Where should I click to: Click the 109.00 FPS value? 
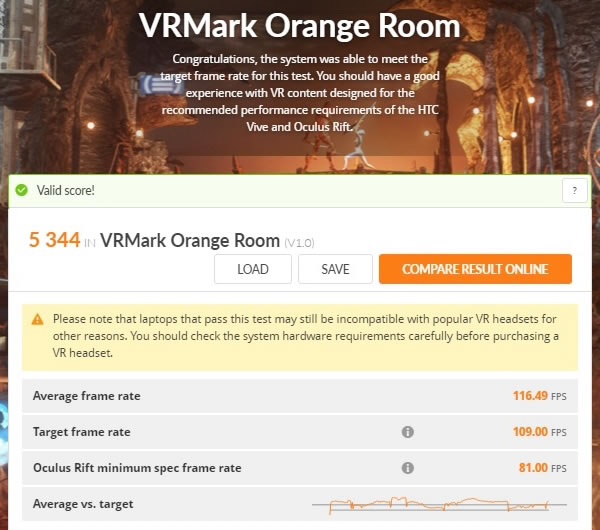point(540,432)
